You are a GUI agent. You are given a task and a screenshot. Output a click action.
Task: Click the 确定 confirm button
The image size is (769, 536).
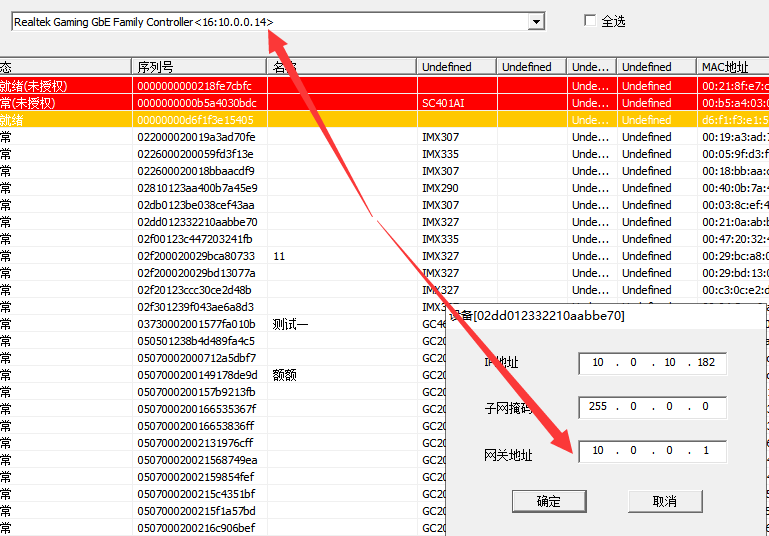[x=548, y=501]
